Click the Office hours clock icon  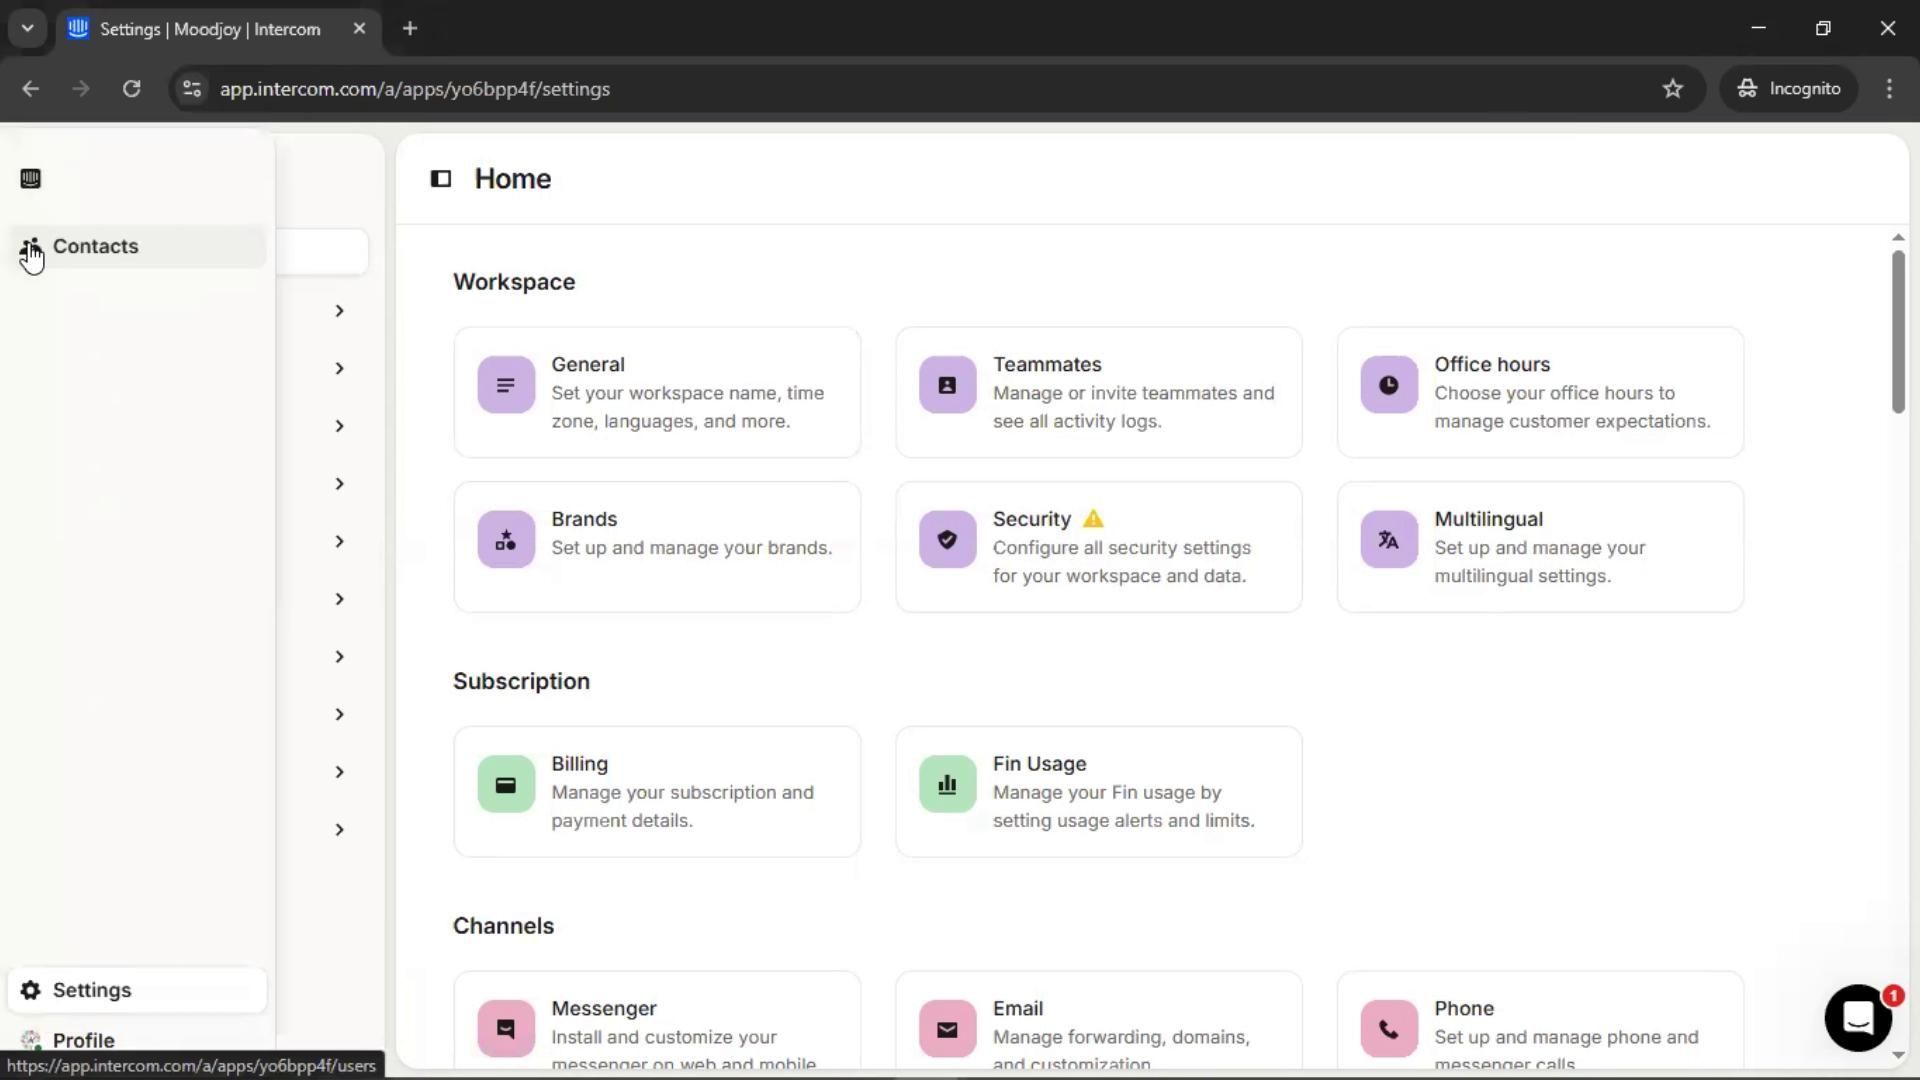click(x=1388, y=385)
